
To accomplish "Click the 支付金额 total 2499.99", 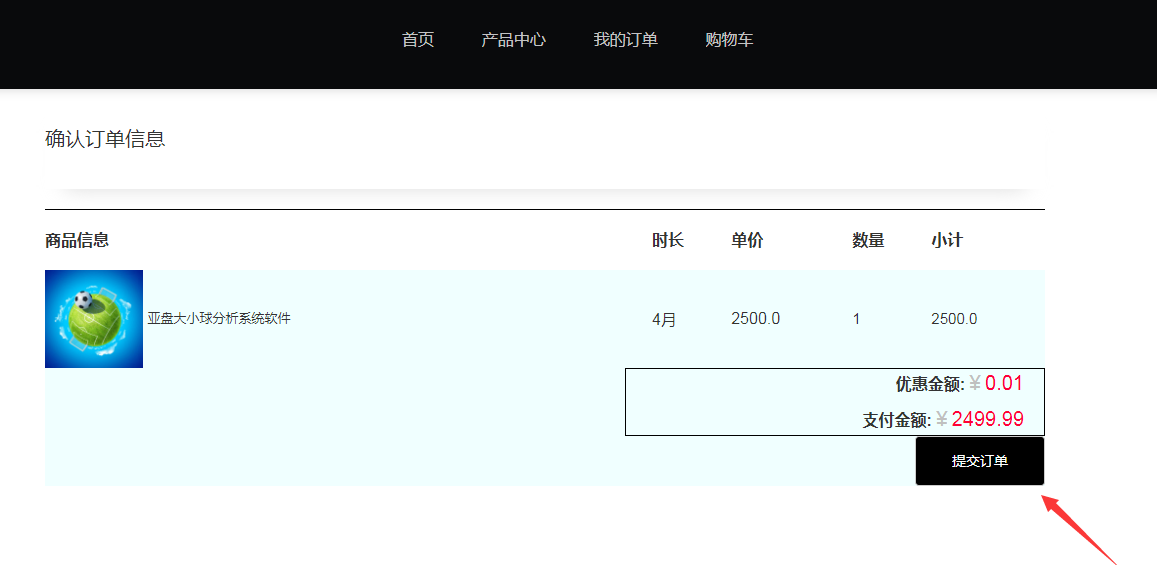I will 987,419.
